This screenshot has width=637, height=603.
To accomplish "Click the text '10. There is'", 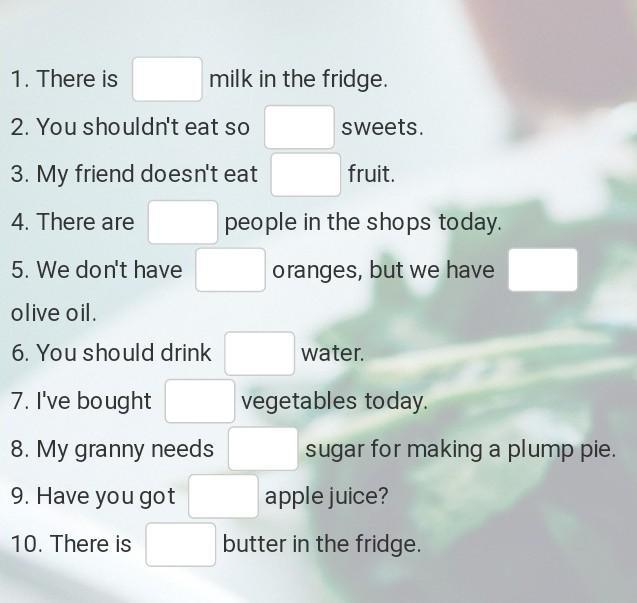I will pyautogui.click(x=71, y=544).
